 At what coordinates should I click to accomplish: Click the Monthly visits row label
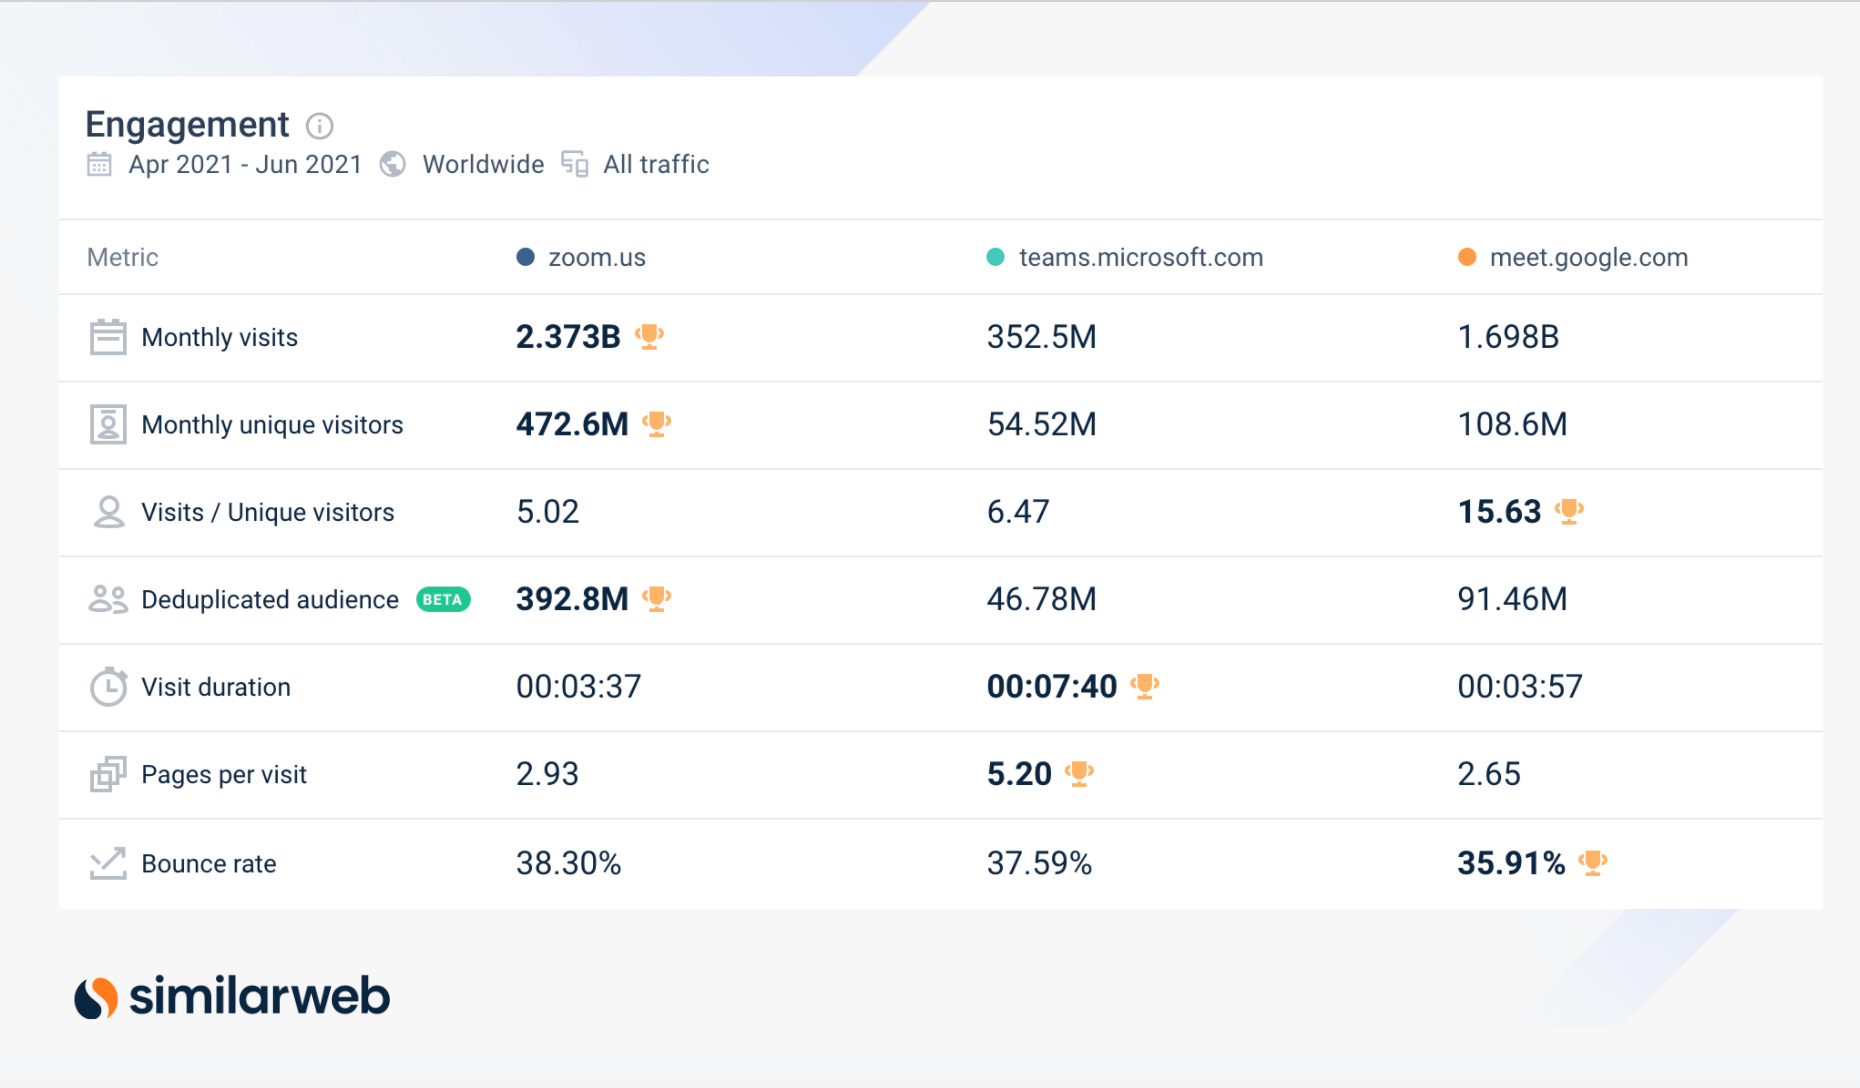tap(220, 338)
